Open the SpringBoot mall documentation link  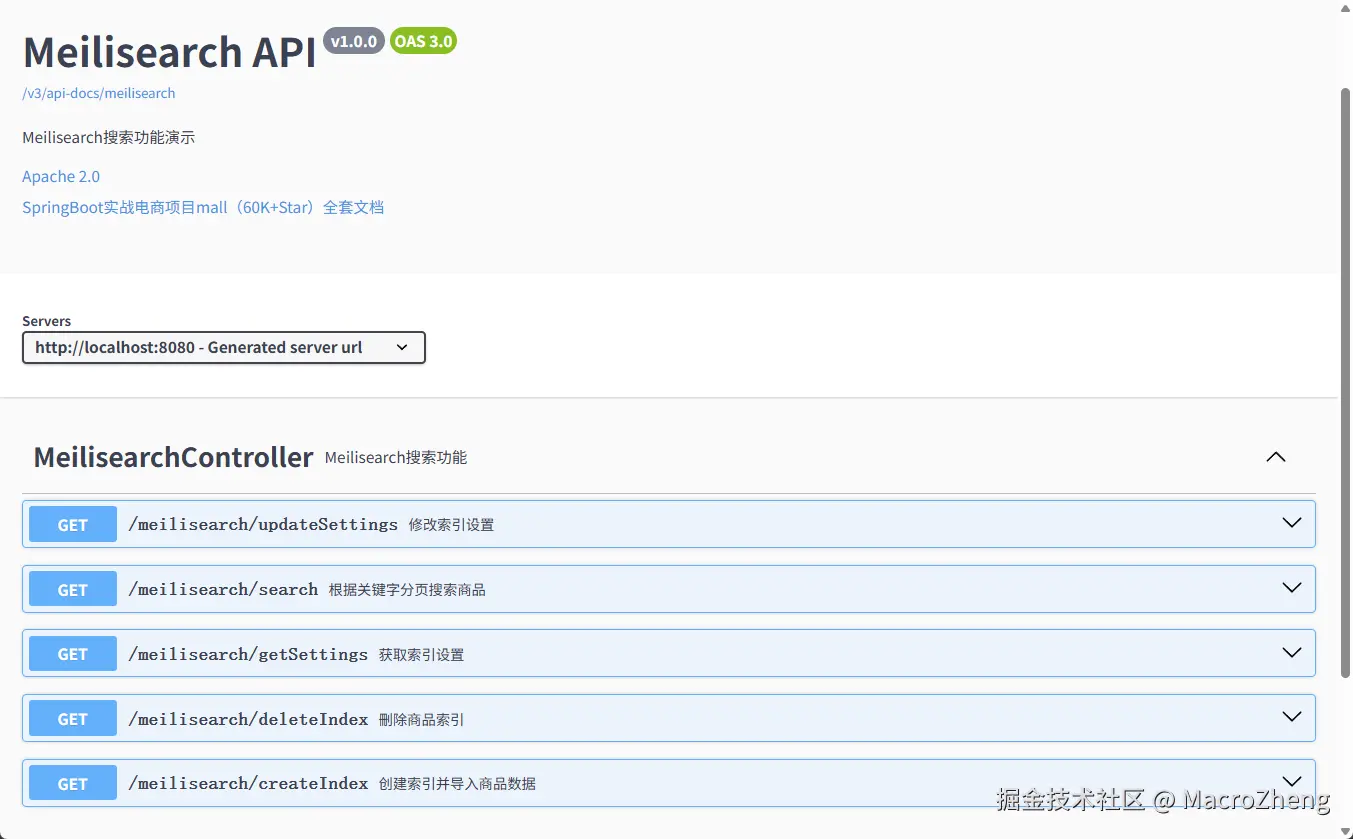point(203,207)
